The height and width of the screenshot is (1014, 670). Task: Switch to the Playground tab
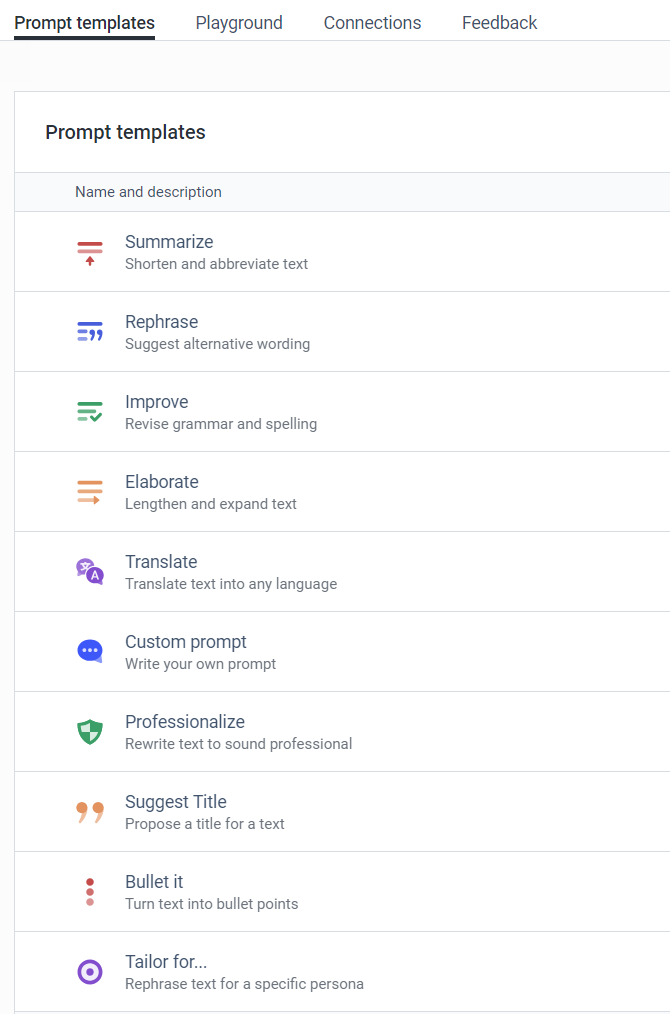click(x=239, y=23)
